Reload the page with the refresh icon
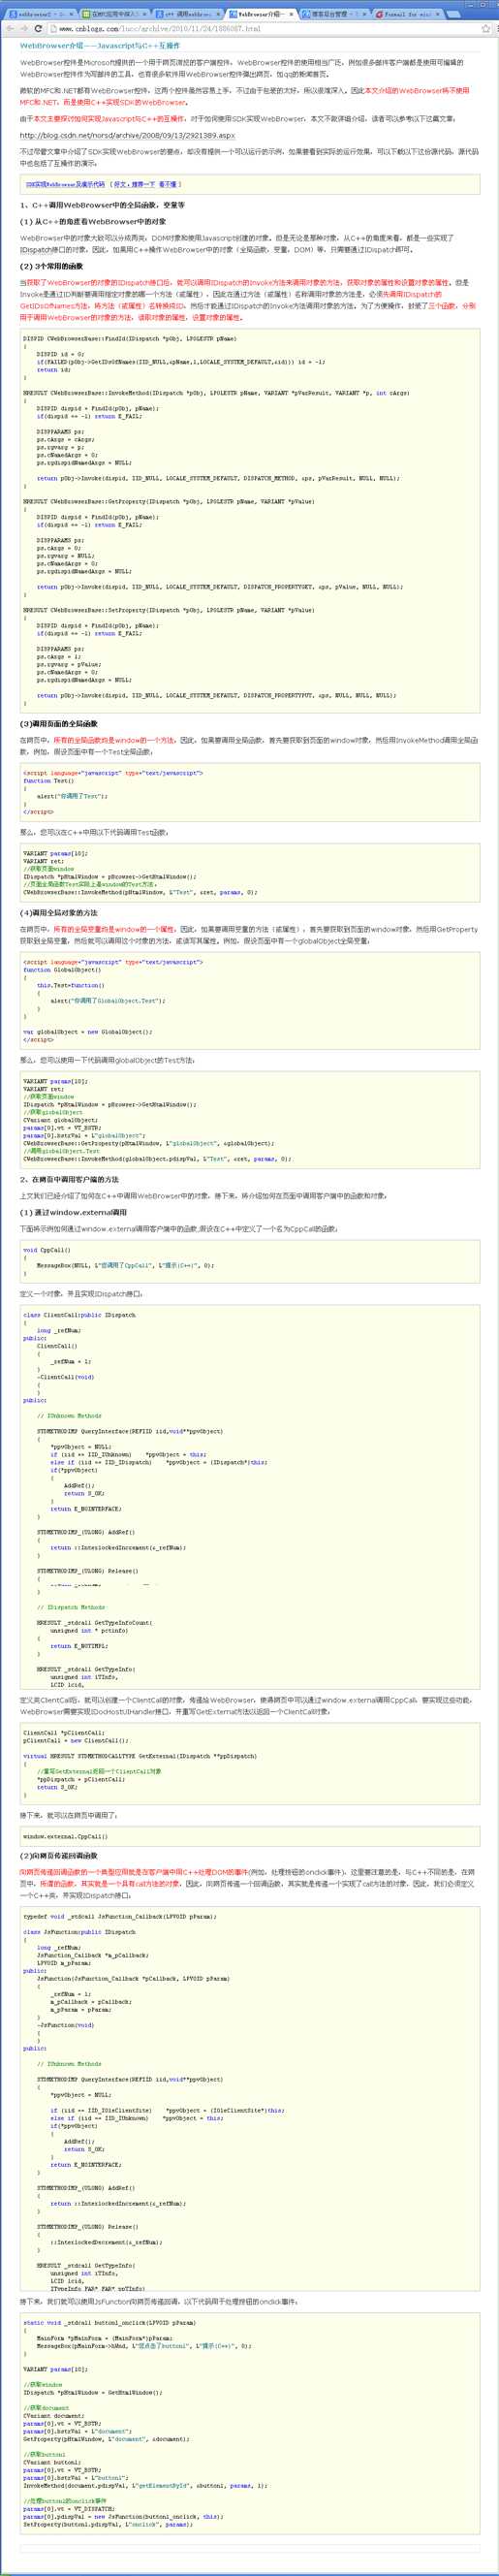The width and height of the screenshot is (499, 2576). [38, 28]
